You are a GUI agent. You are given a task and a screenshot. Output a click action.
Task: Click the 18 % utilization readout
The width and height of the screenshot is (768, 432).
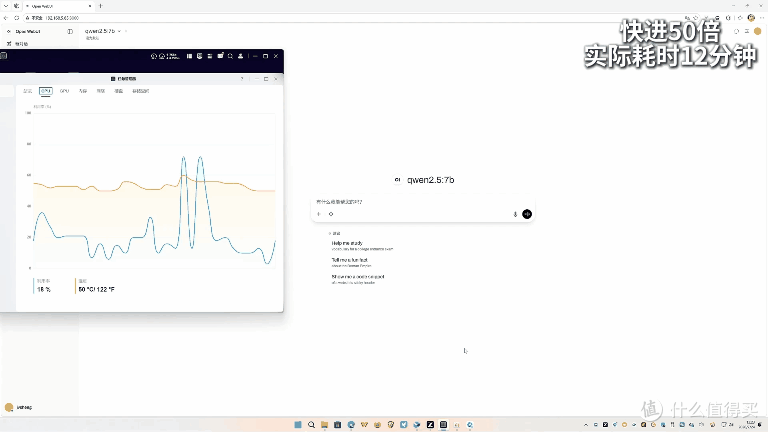tap(44, 289)
